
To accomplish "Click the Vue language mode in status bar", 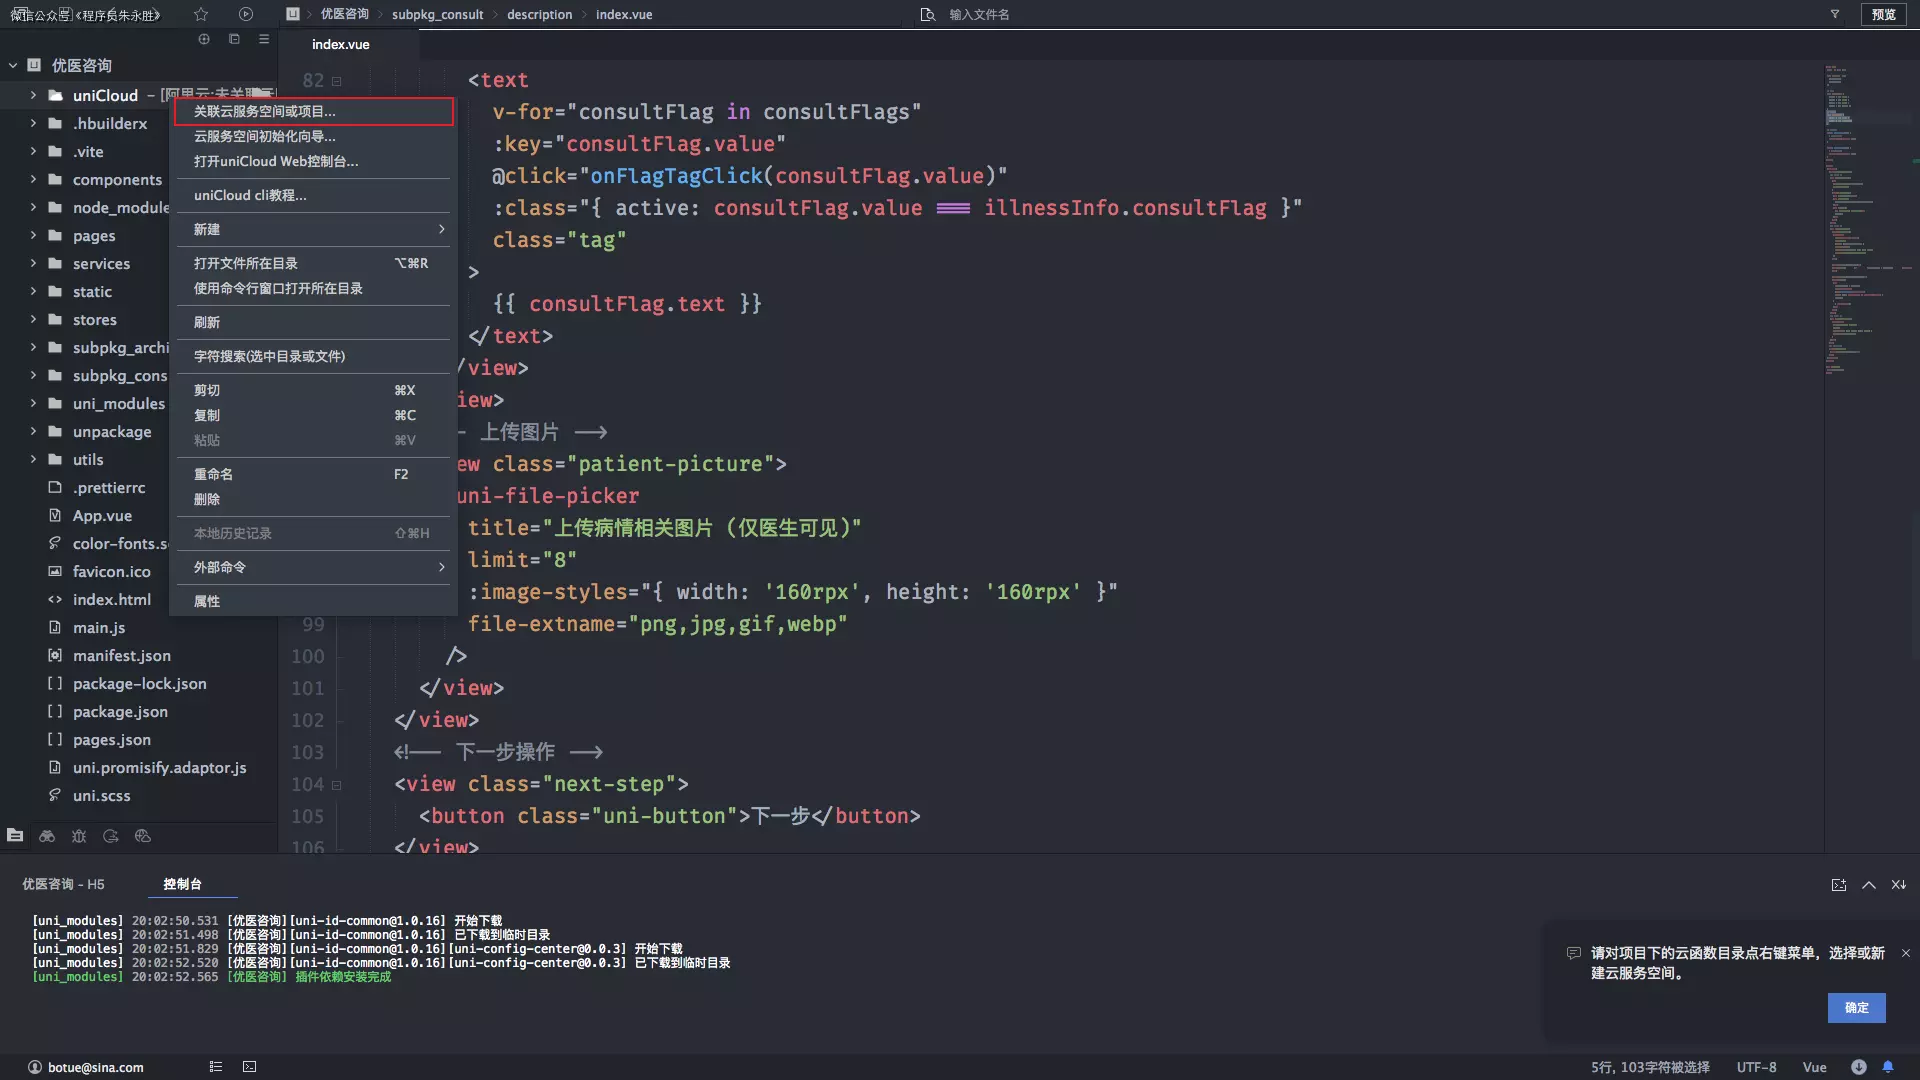I will click(x=1814, y=1067).
